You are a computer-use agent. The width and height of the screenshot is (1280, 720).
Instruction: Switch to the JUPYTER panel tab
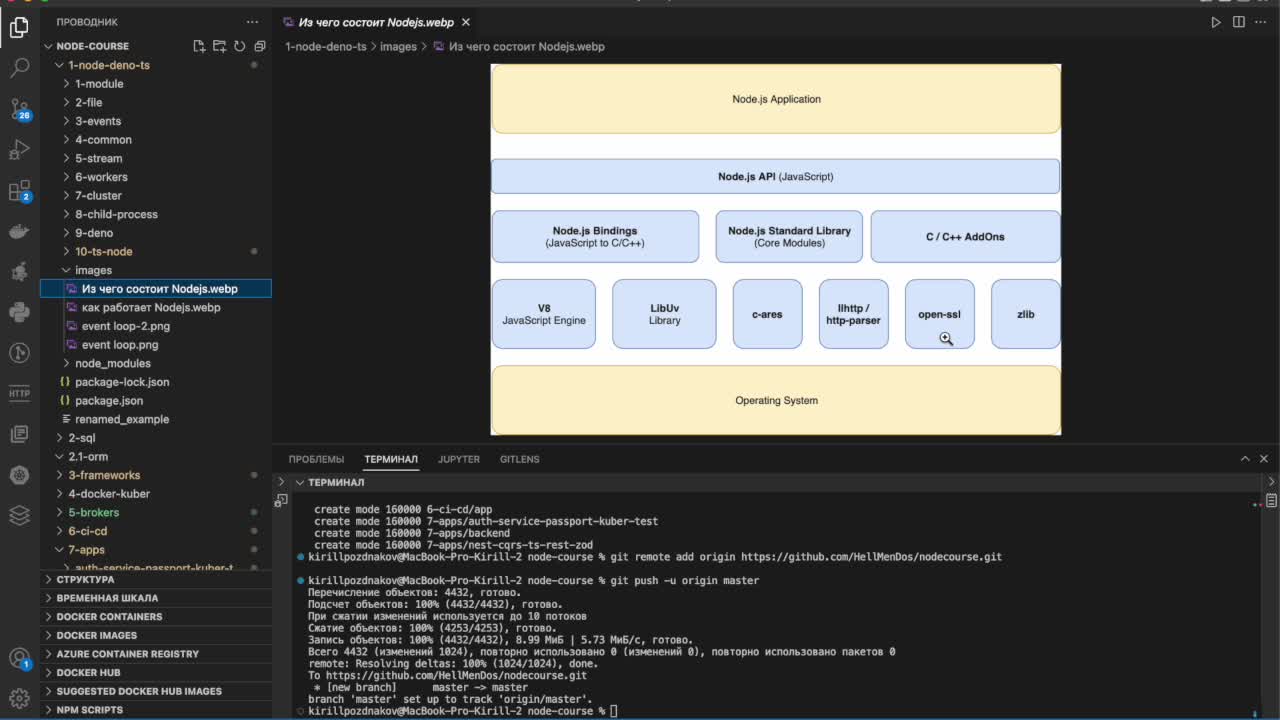(x=459, y=459)
